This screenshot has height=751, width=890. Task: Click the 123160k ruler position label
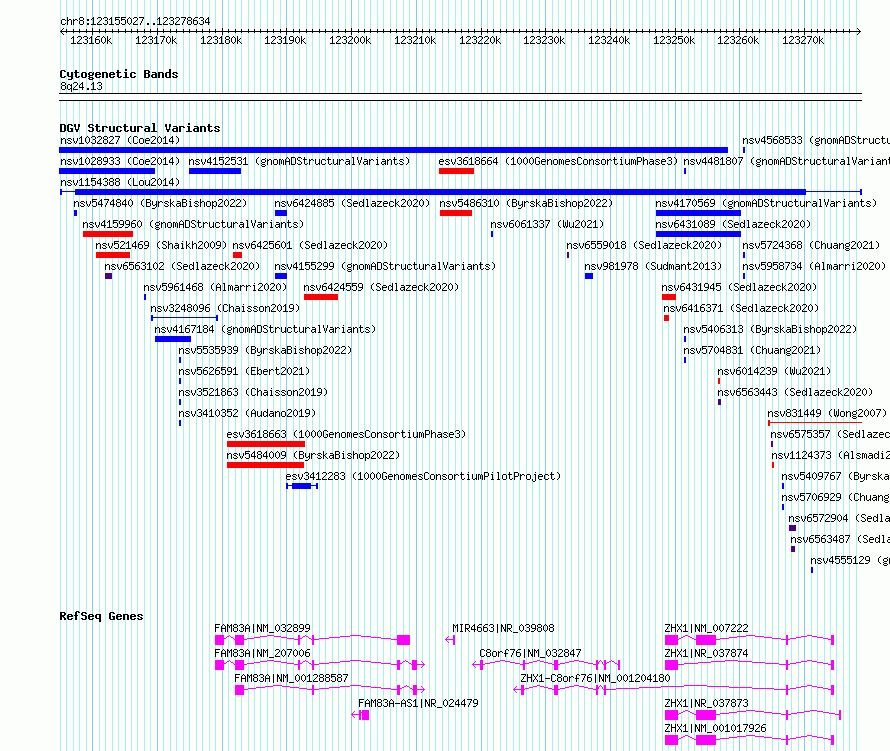coord(91,40)
